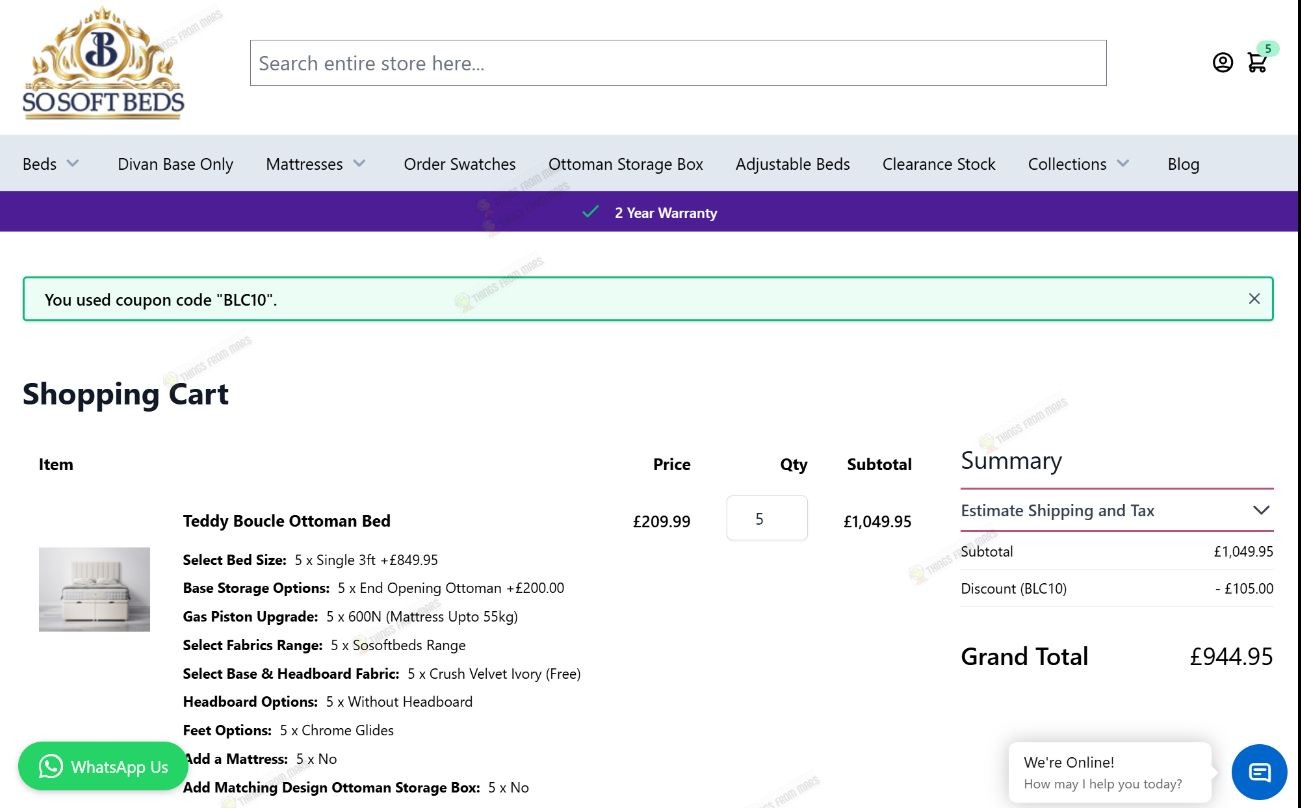The width and height of the screenshot is (1301, 808).
Task: Click the Headboard Options line
Action: click(x=328, y=702)
